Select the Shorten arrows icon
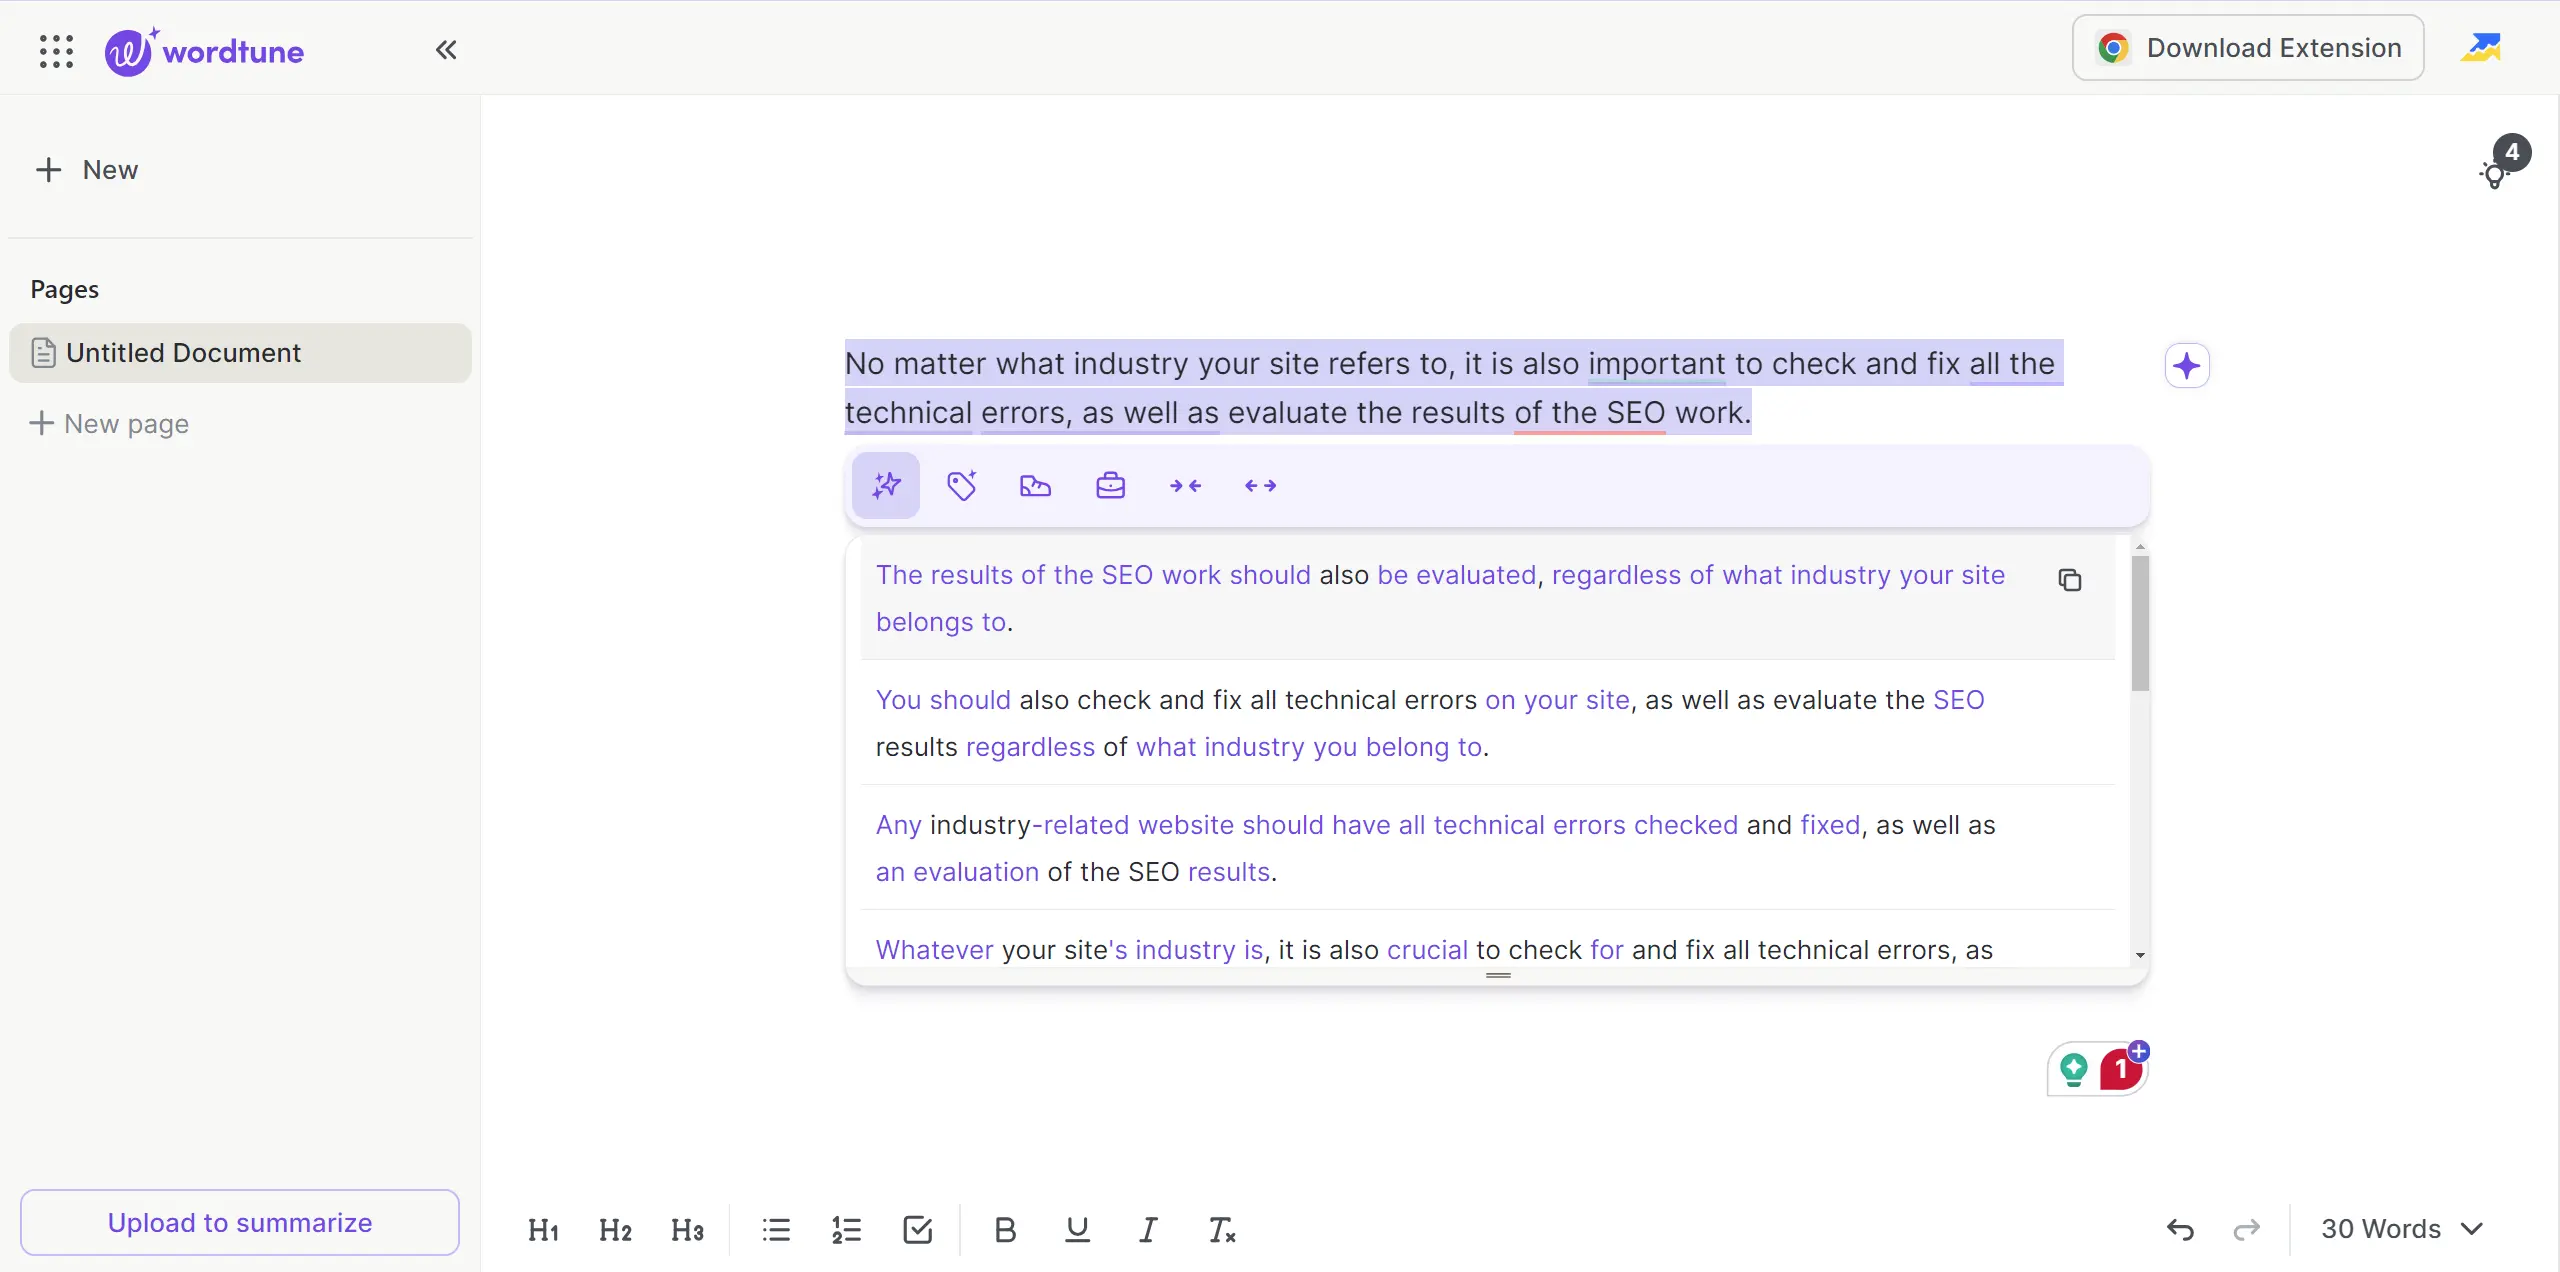 (x=1185, y=486)
